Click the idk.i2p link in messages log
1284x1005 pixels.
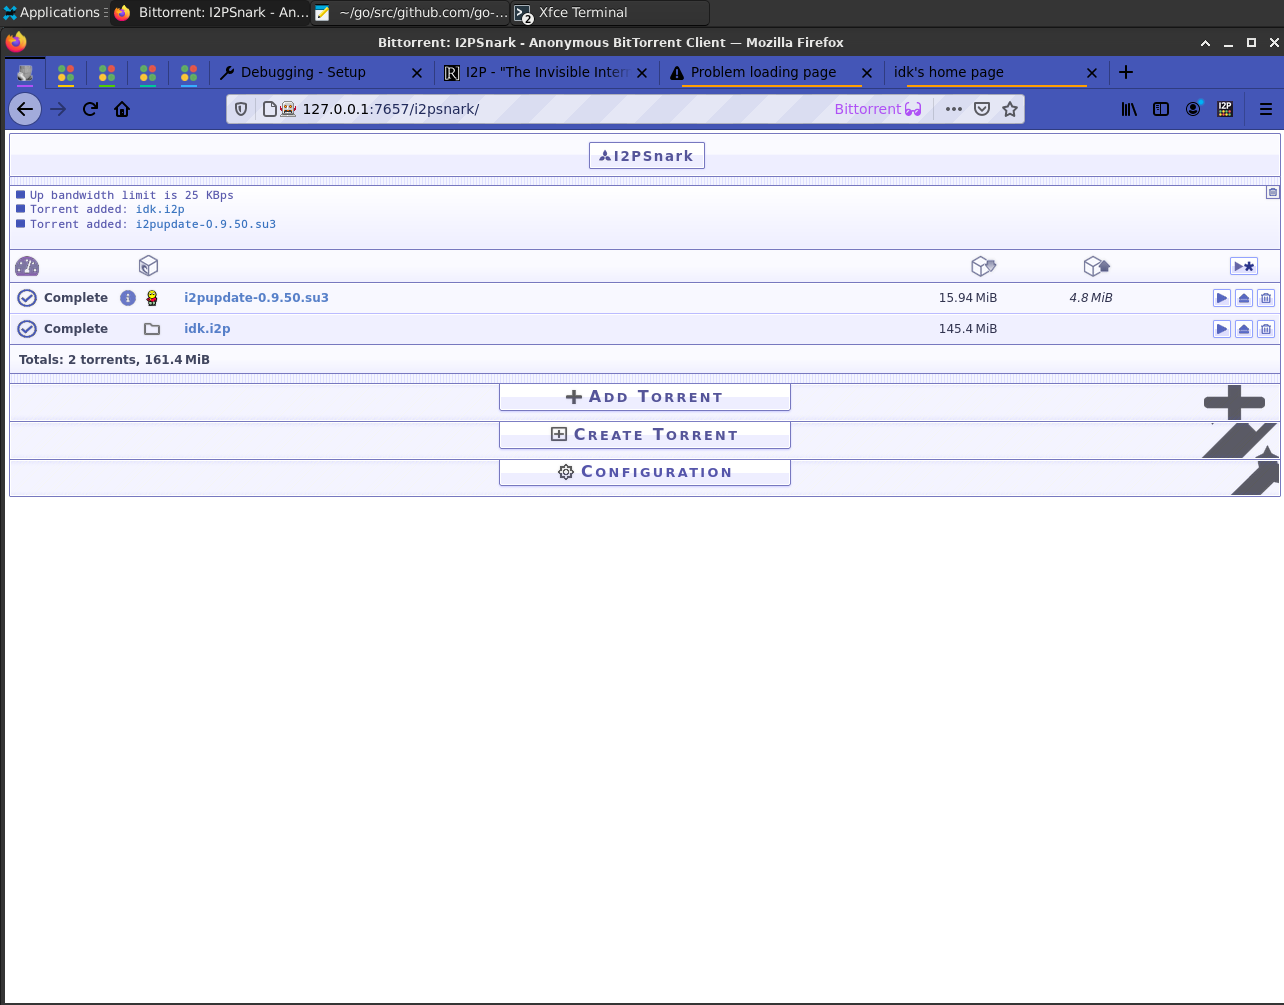click(x=160, y=210)
